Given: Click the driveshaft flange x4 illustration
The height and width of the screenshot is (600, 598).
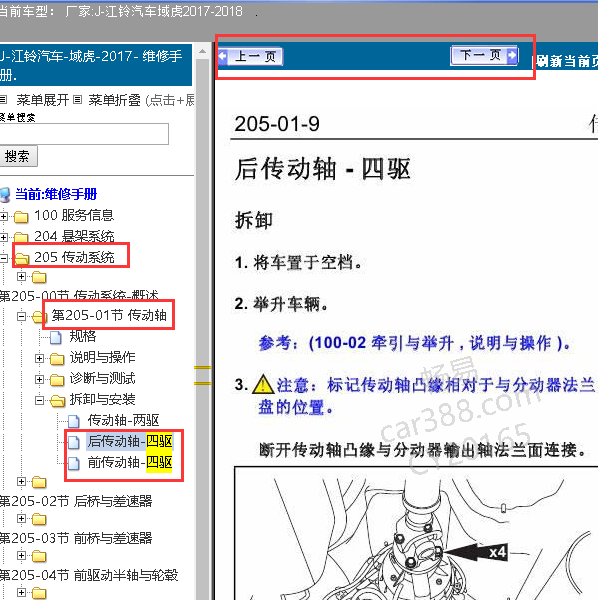Looking at the screenshot, I should pyautogui.click(x=416, y=533).
